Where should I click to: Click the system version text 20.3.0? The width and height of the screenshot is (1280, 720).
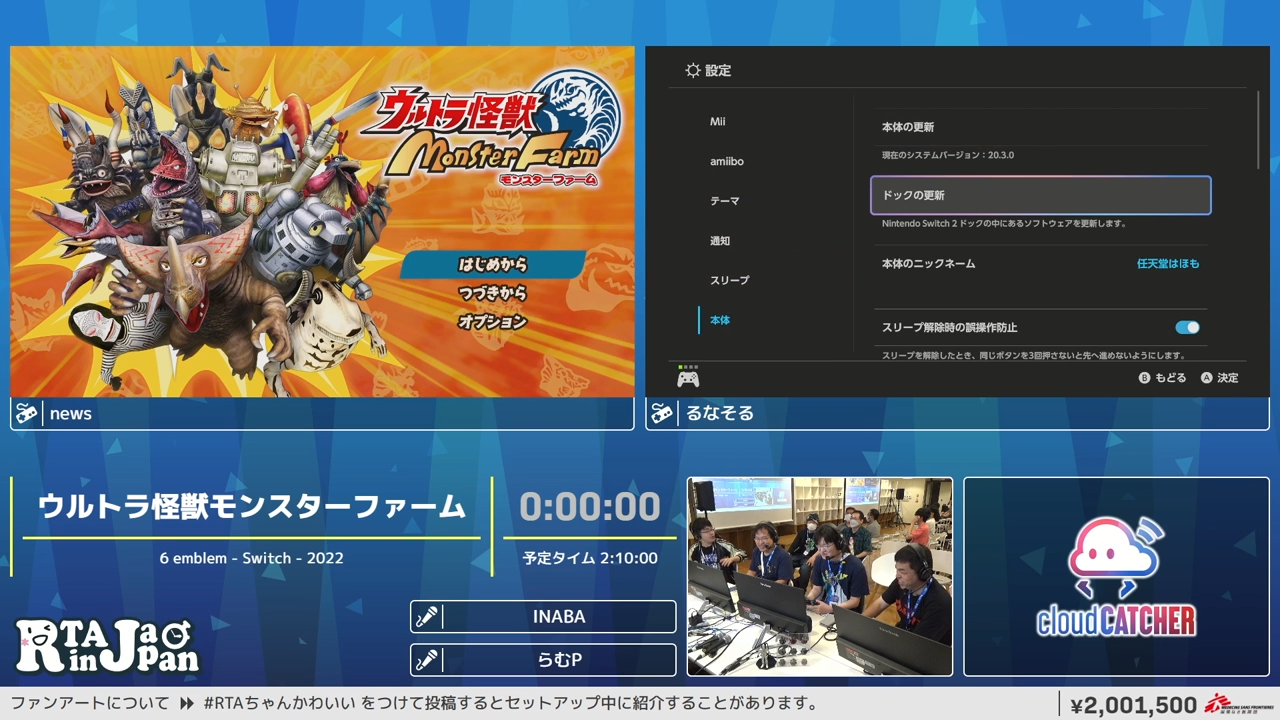(x=948, y=156)
